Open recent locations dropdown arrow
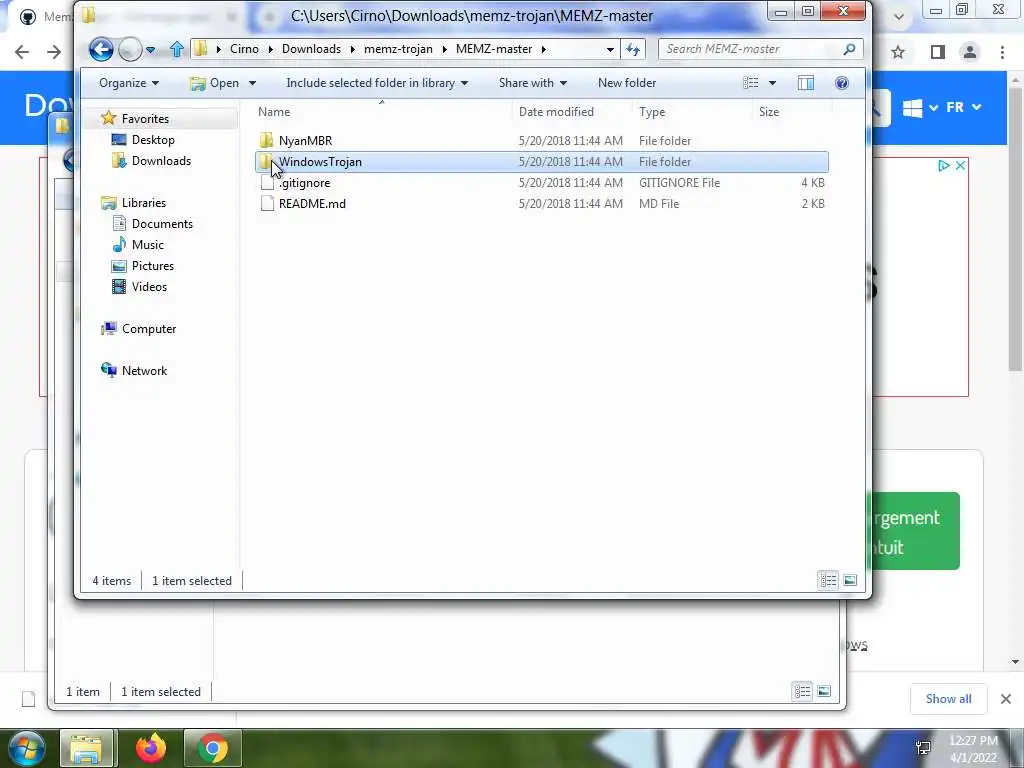1024x768 pixels. 151,50
